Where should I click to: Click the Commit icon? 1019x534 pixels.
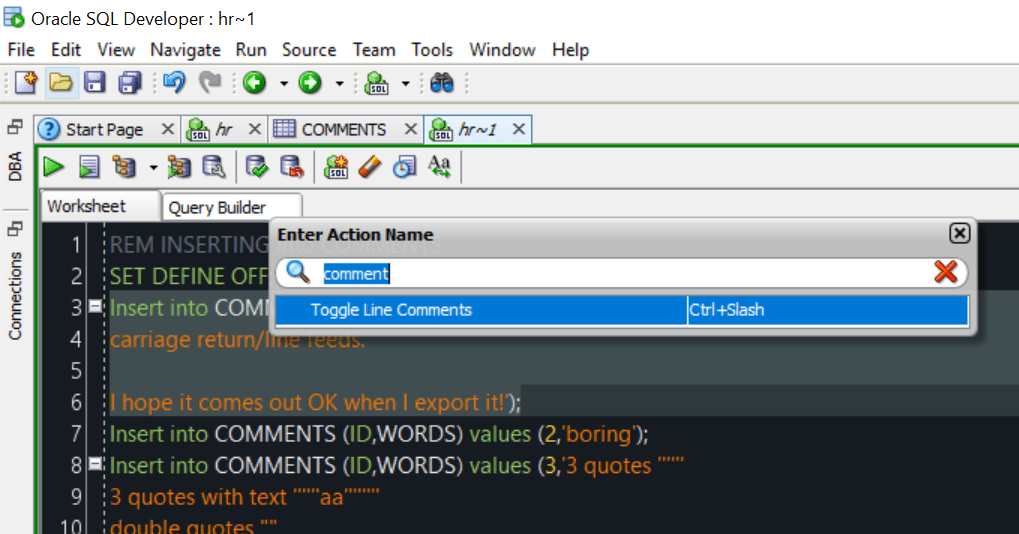click(x=257, y=167)
